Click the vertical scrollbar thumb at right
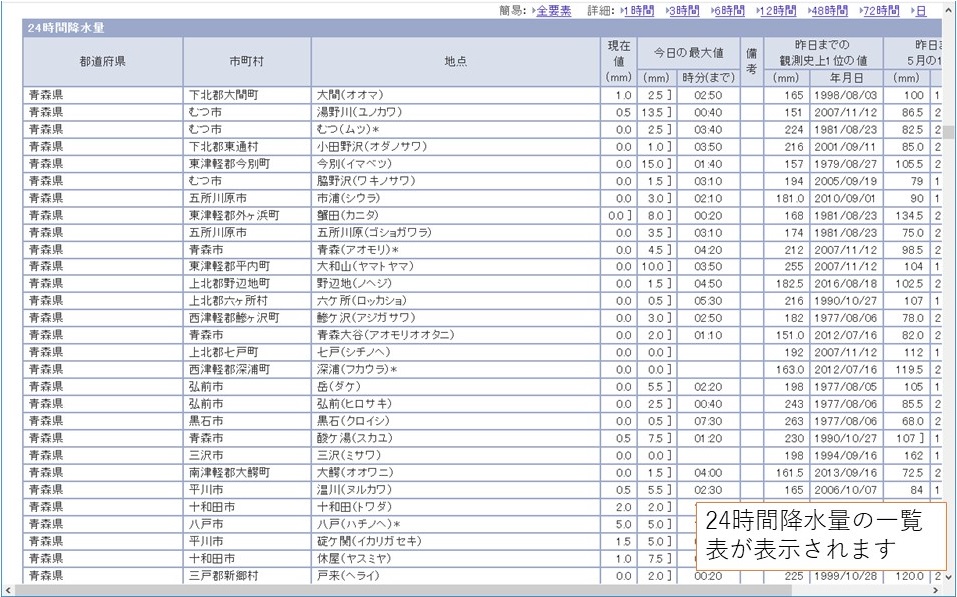Image resolution: width=957 pixels, height=597 pixels. (x=948, y=132)
